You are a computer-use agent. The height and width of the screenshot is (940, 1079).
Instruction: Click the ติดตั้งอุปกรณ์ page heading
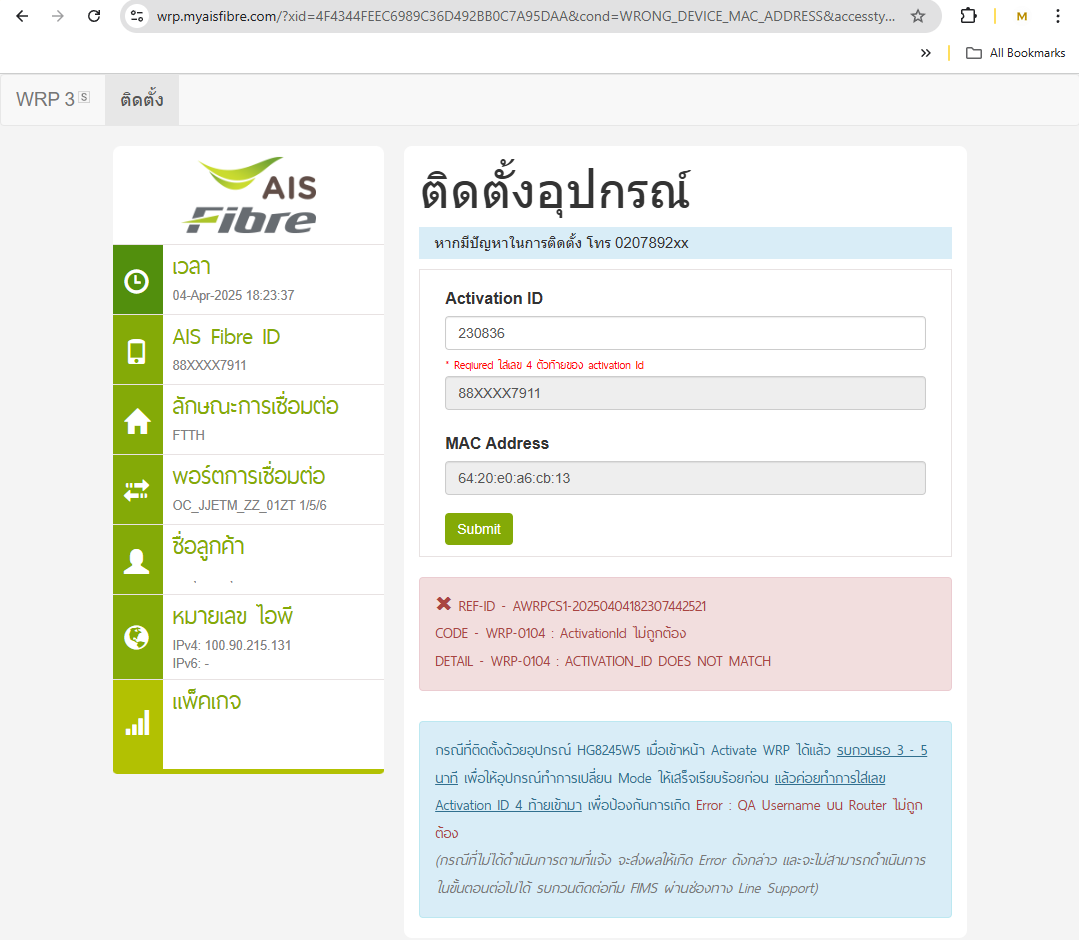[555, 191]
